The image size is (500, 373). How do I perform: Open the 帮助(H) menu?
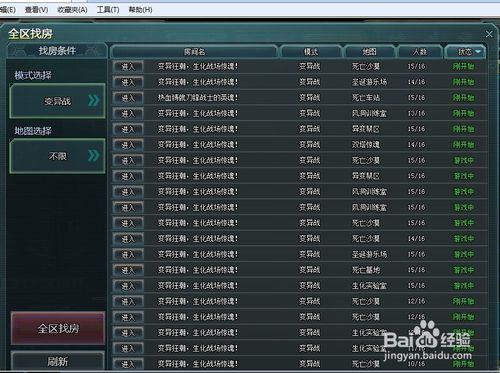pyautogui.click(x=140, y=10)
